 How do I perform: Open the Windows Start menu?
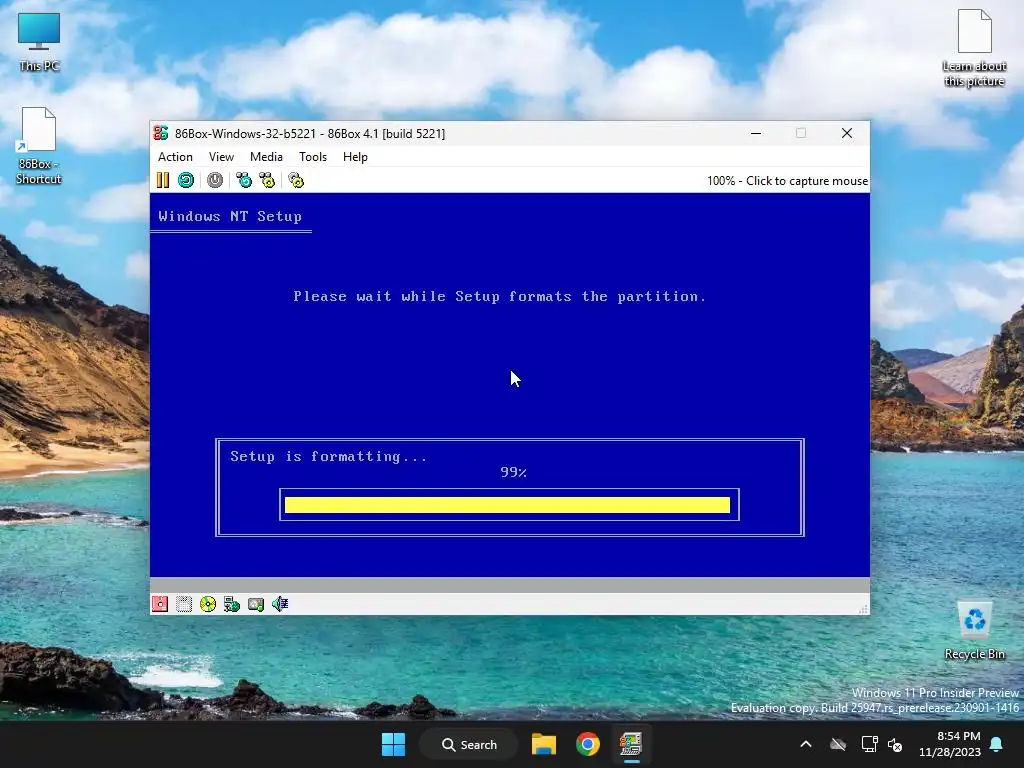(393, 744)
